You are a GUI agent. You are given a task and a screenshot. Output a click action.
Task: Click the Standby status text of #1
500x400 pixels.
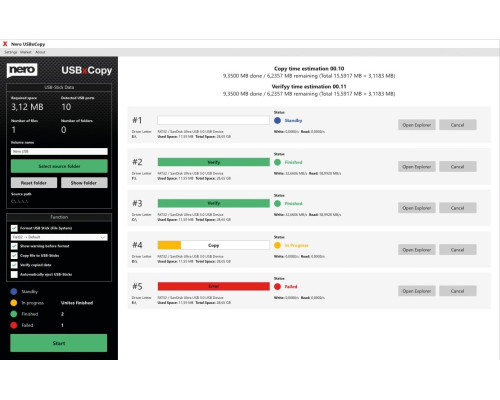293,120
